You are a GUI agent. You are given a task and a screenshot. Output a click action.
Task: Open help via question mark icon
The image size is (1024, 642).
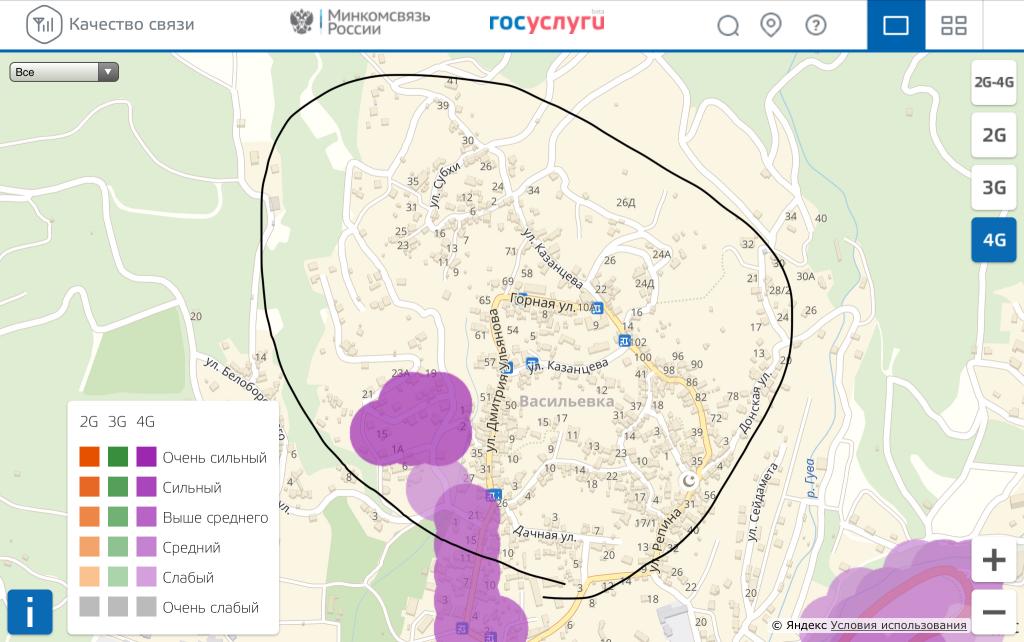click(816, 25)
